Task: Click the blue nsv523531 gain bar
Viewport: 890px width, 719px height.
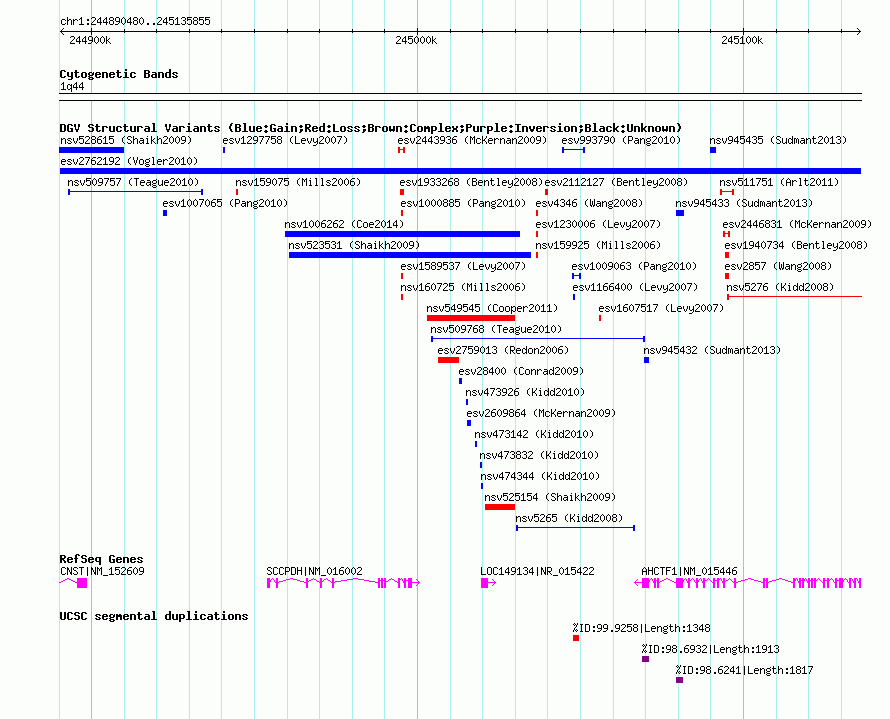Action: click(x=410, y=255)
